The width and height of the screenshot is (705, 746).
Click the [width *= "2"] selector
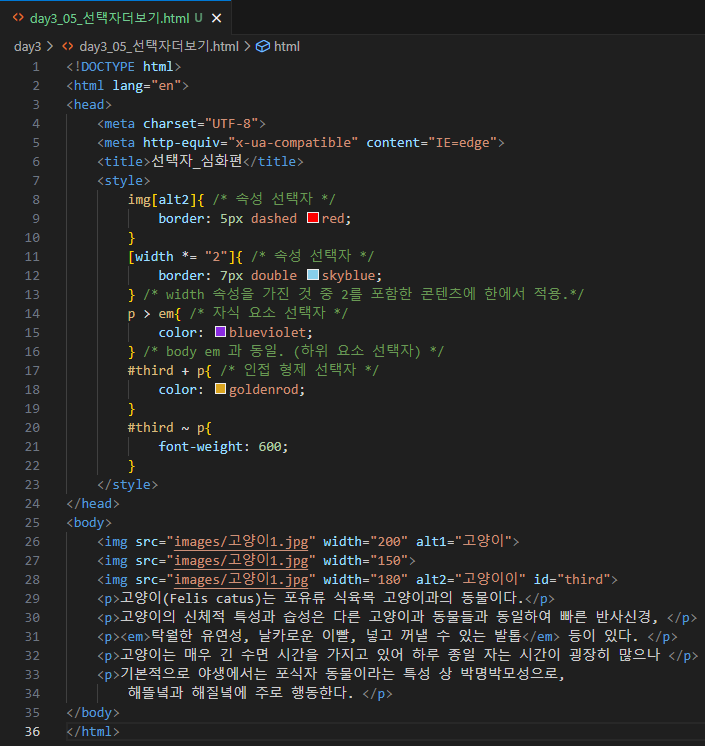tap(181, 256)
